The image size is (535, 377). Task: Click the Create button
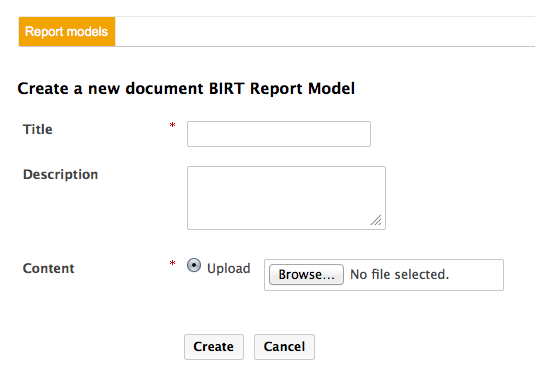(x=214, y=347)
